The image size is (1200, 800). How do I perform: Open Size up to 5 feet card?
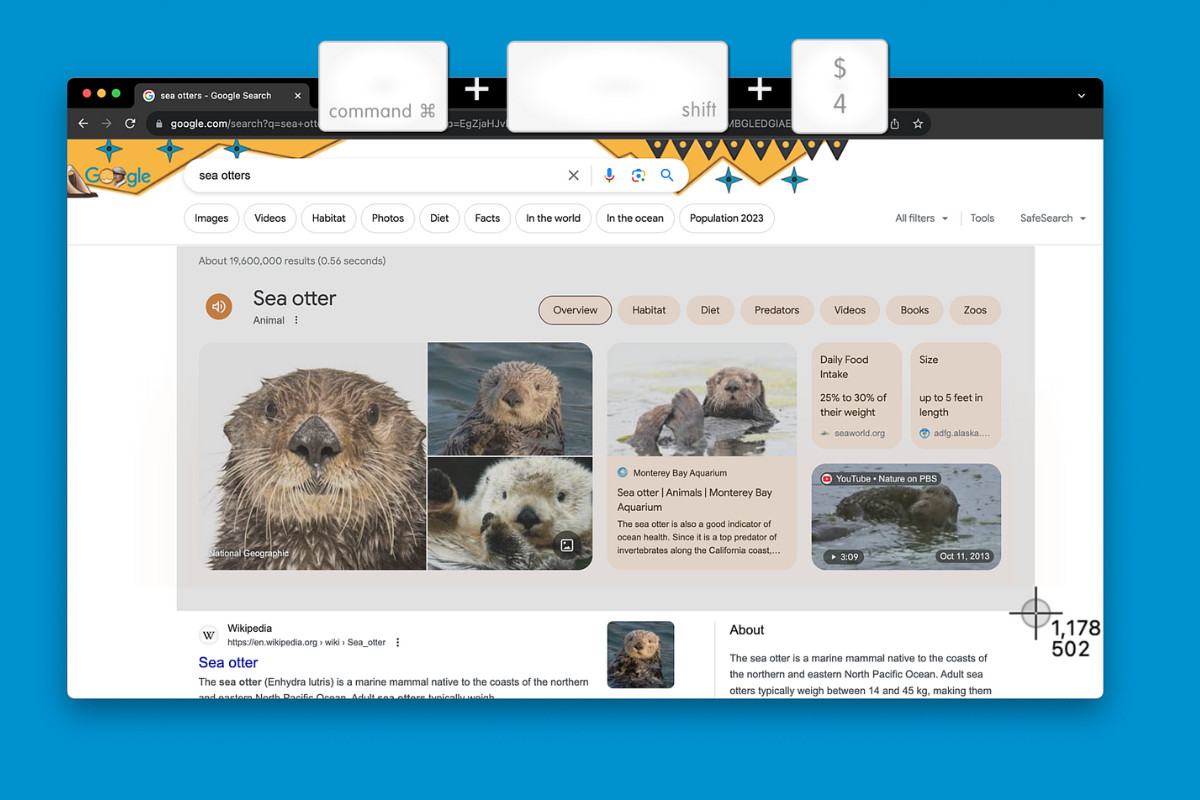coord(956,396)
